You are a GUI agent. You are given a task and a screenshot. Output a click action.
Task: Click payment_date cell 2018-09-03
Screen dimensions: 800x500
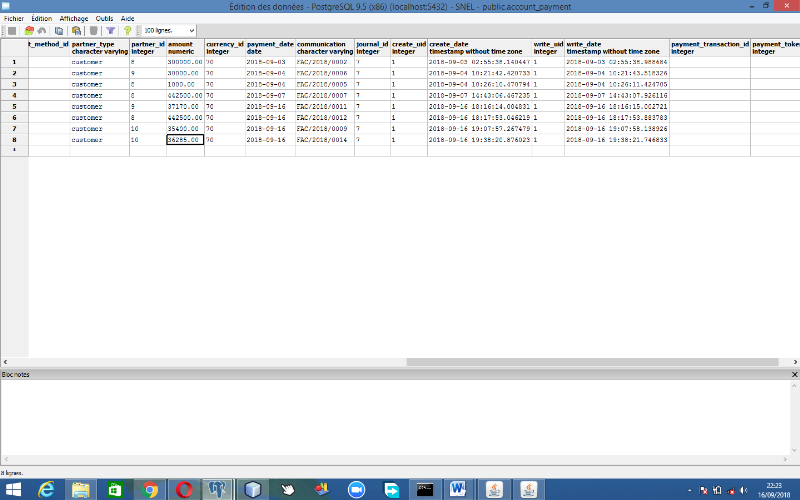pos(270,62)
